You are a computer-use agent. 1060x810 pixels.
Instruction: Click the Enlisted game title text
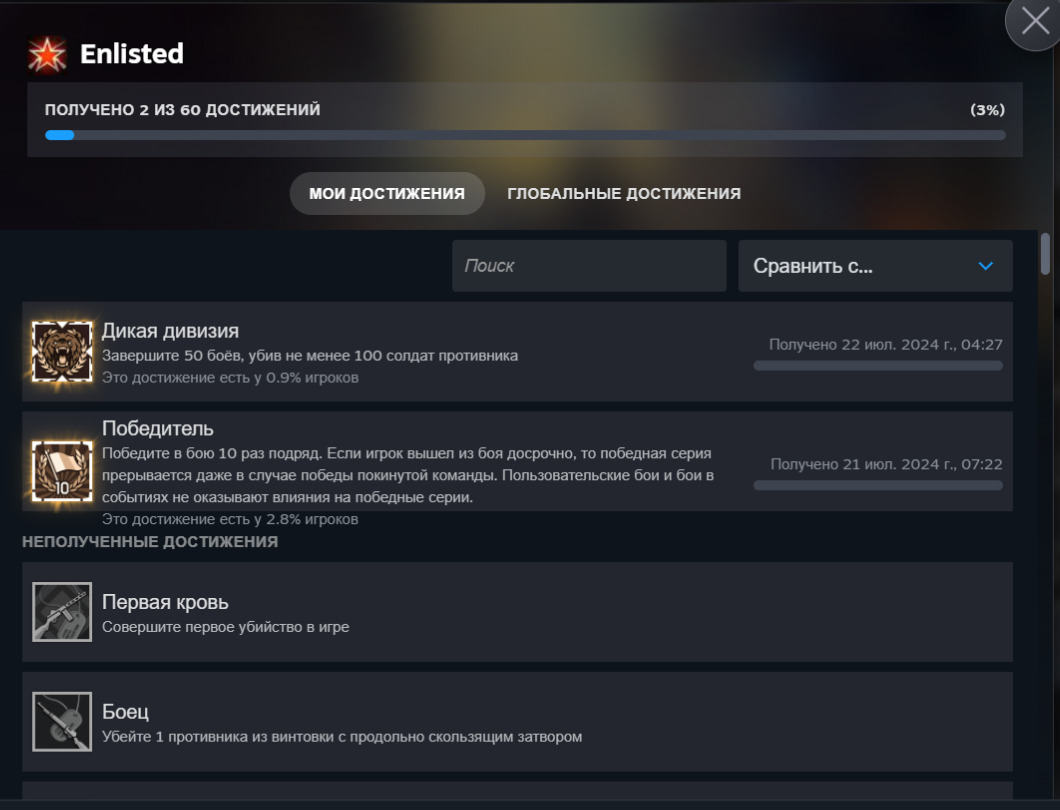coord(132,54)
